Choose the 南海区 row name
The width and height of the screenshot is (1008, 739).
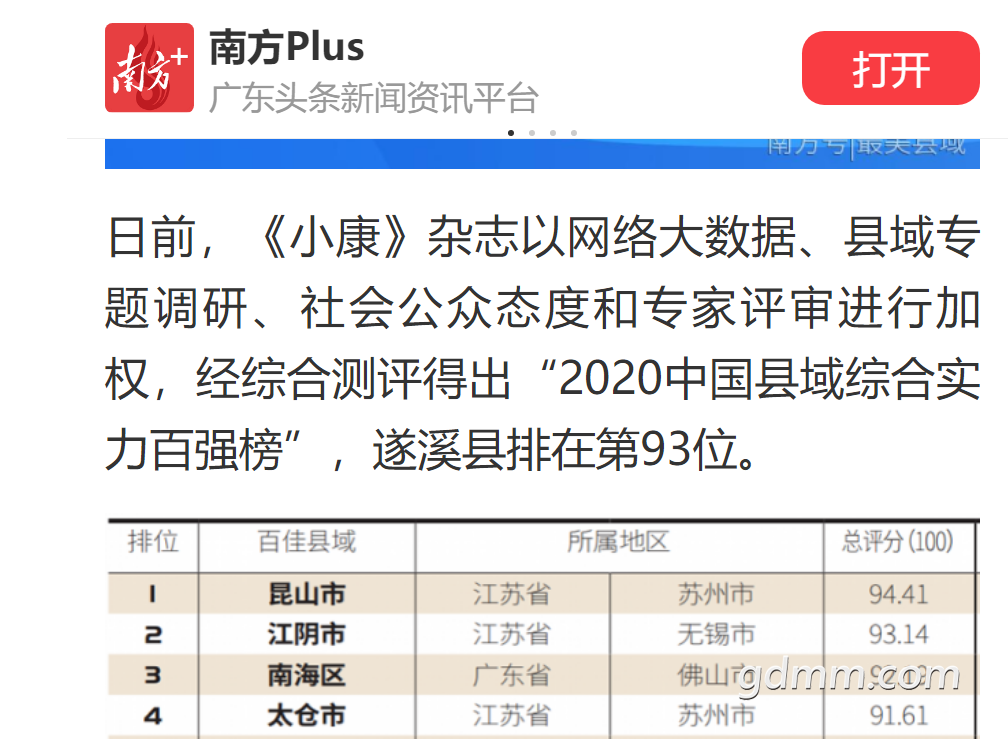[x=306, y=675]
